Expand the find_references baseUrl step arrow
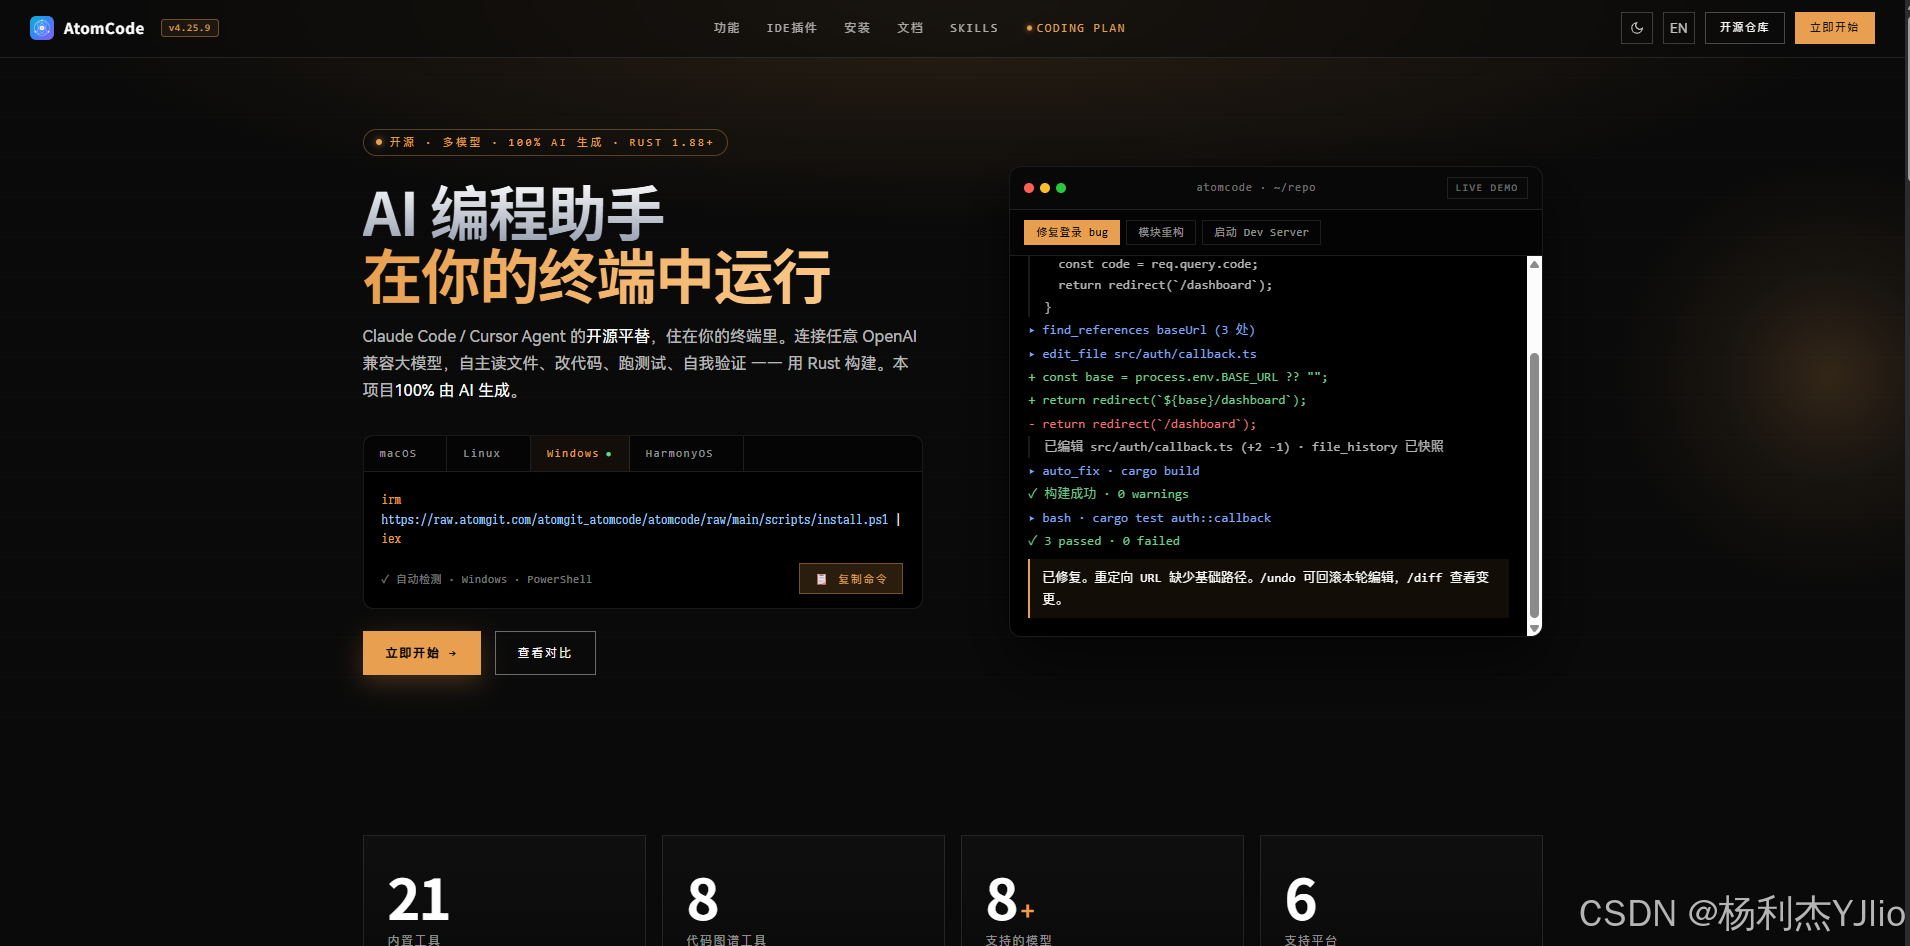This screenshot has height=946, width=1910. click(x=1032, y=330)
